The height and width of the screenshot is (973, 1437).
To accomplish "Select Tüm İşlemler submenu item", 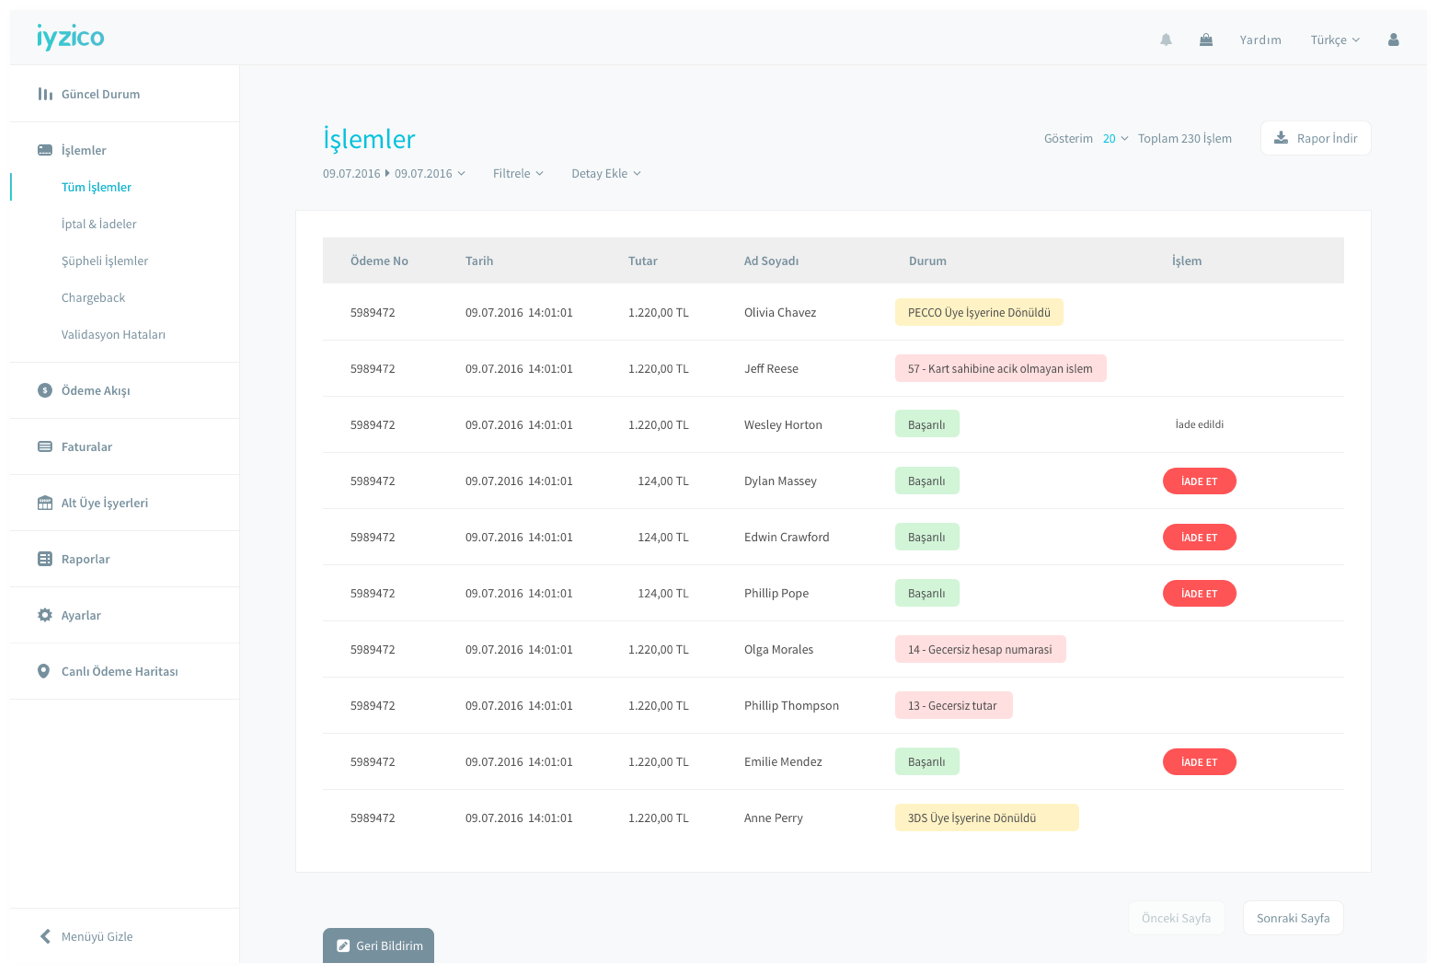I will point(96,187).
